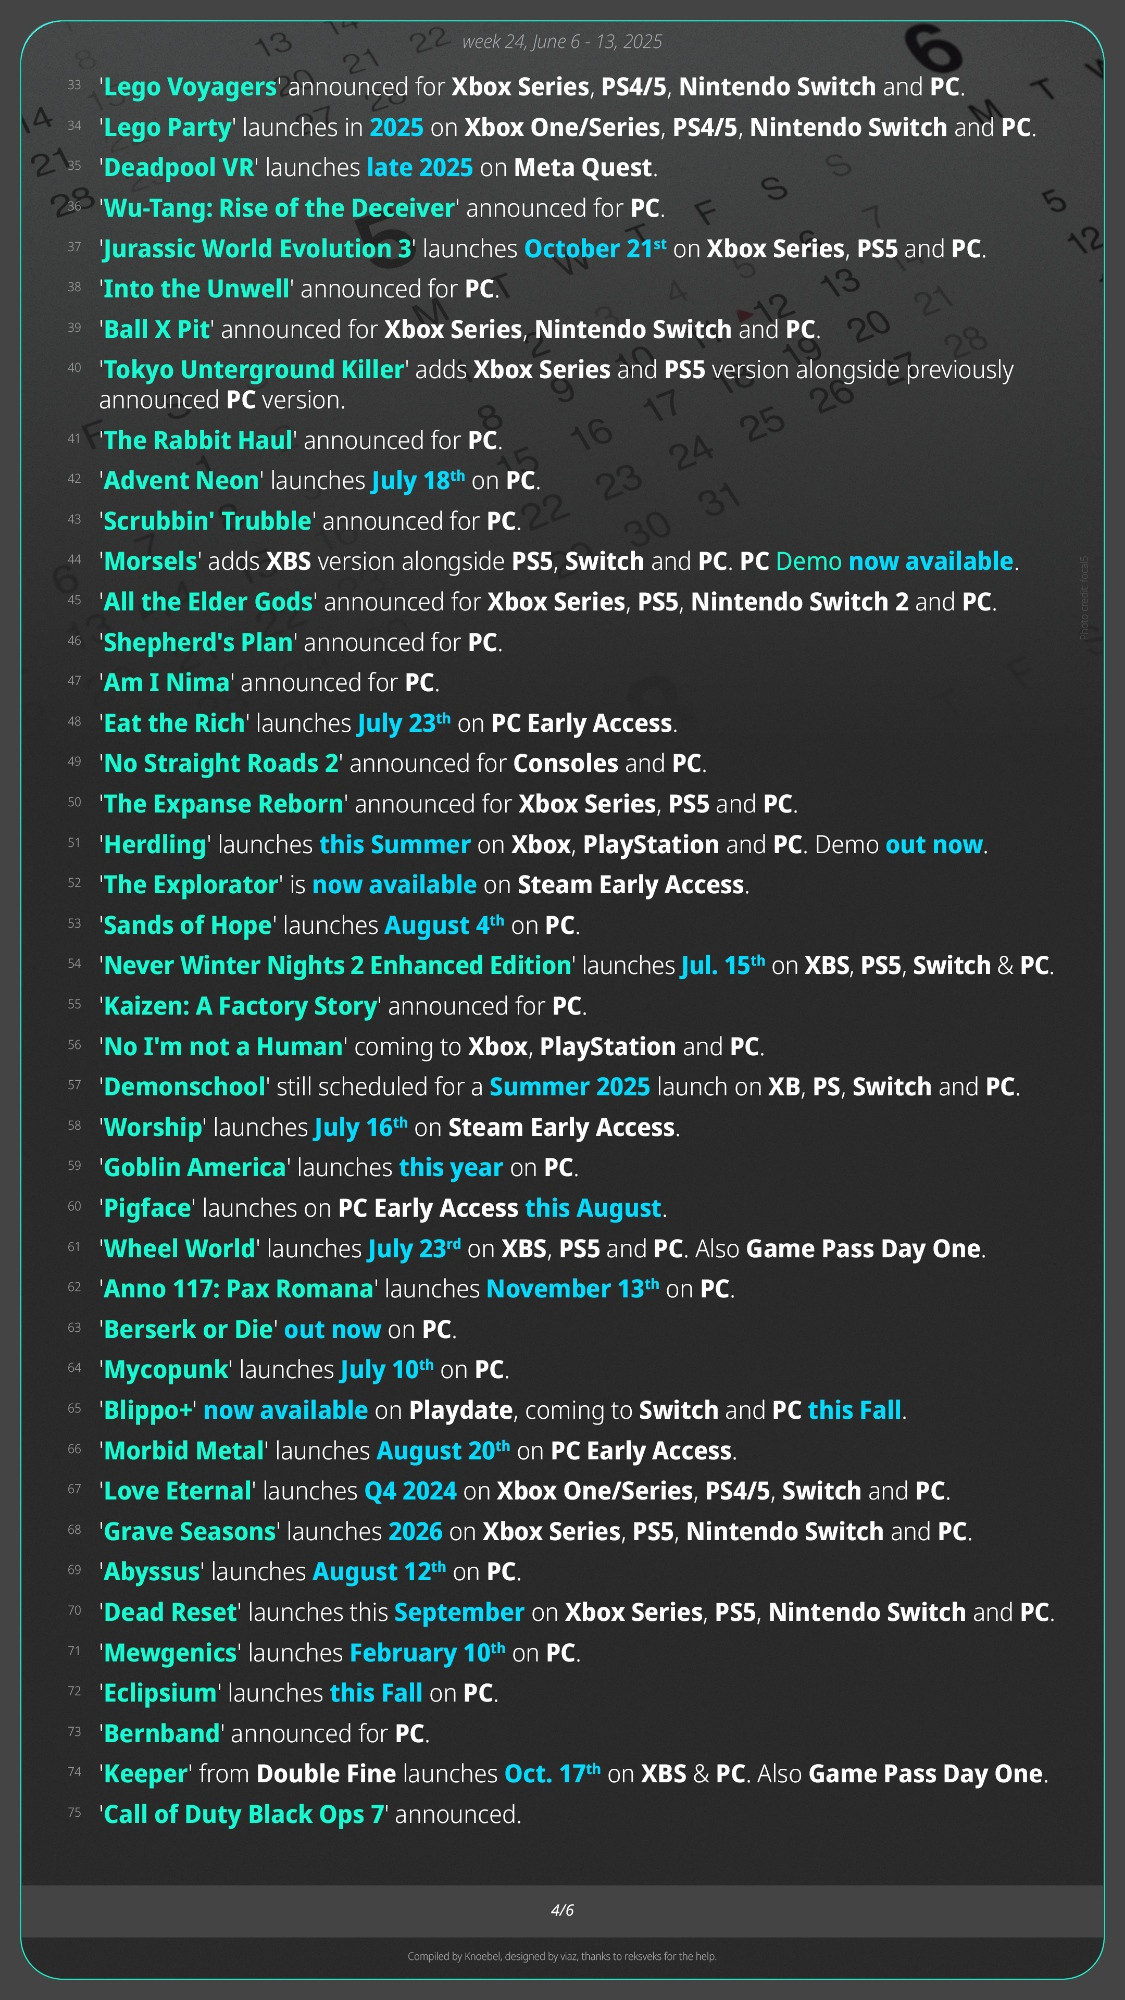Click the 'Compiled by Knoebel' credits line
The image size is (1125, 2000).
coord(562,1956)
